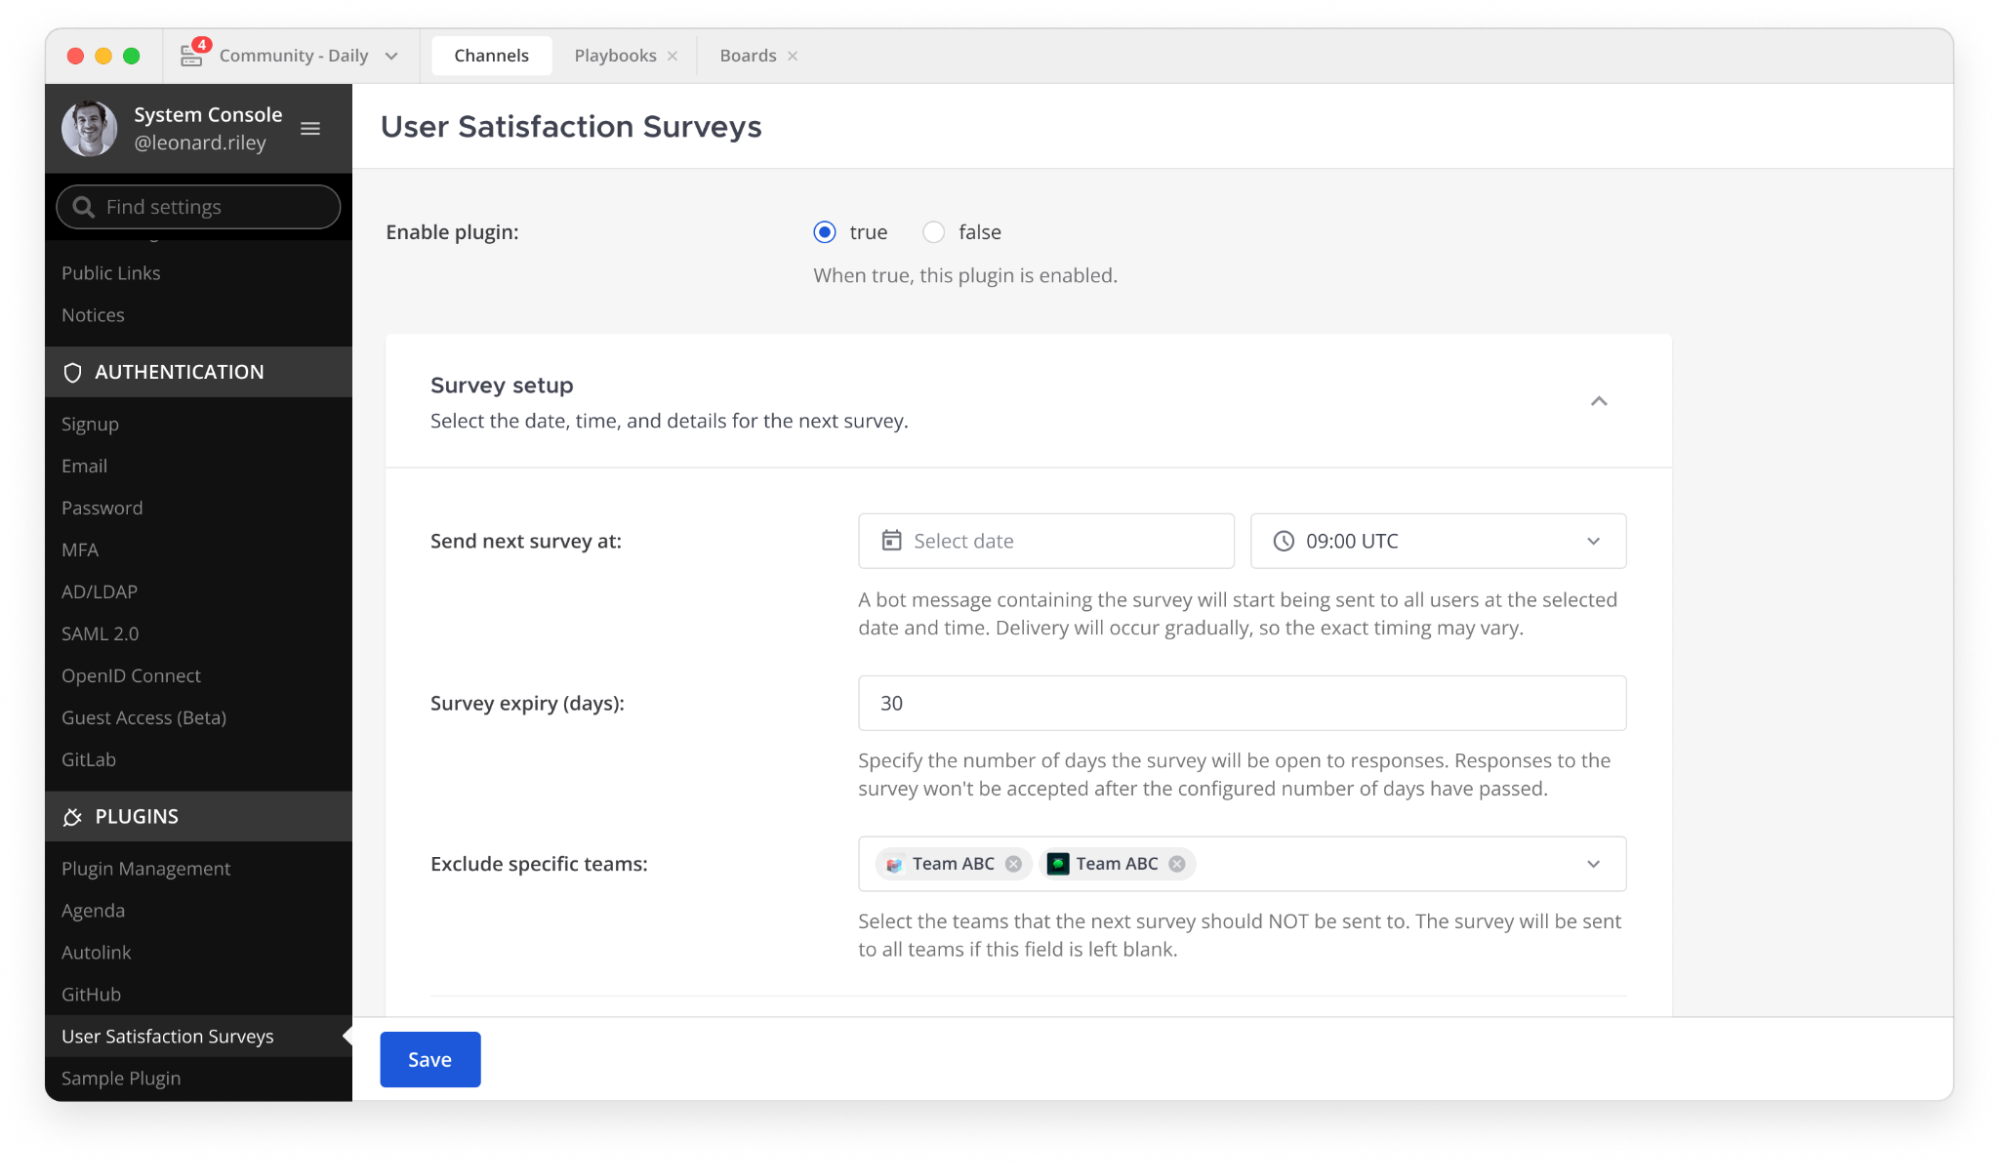Image resolution: width=1999 pixels, height=1164 pixels.
Task: Click Save to apply survey settings
Action: point(429,1059)
